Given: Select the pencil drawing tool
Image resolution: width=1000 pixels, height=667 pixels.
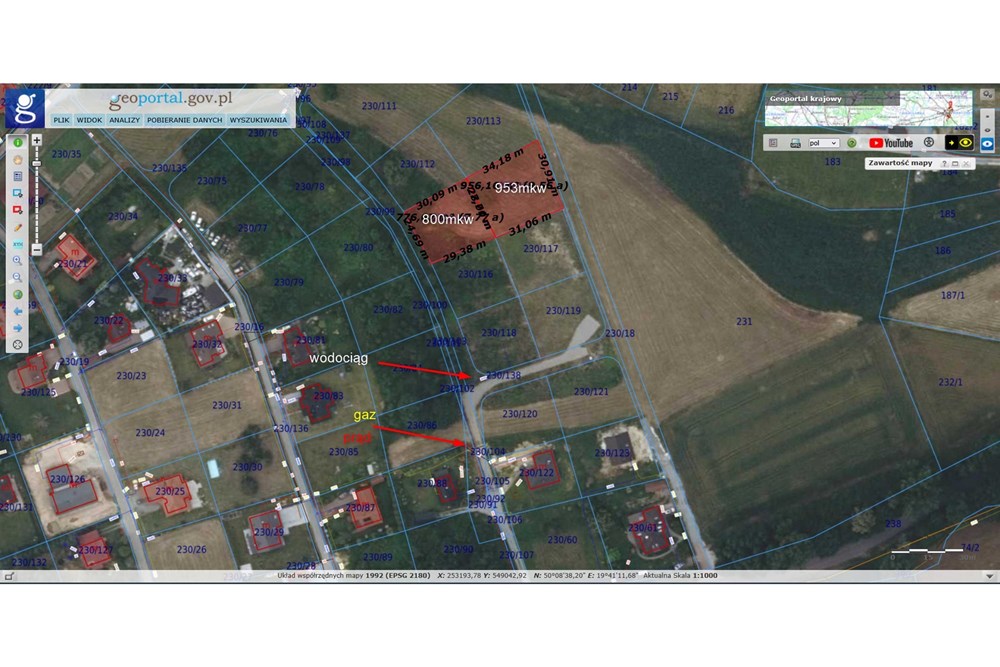Looking at the screenshot, I should (x=17, y=227).
